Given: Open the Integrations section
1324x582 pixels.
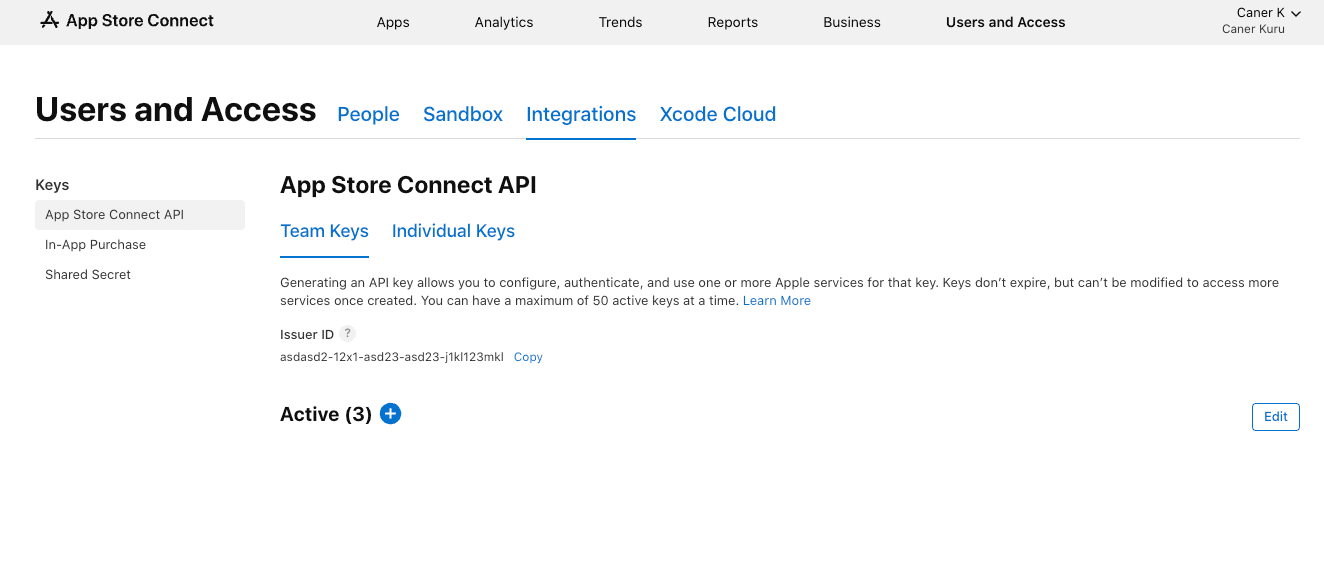Looking at the screenshot, I should [x=580, y=114].
